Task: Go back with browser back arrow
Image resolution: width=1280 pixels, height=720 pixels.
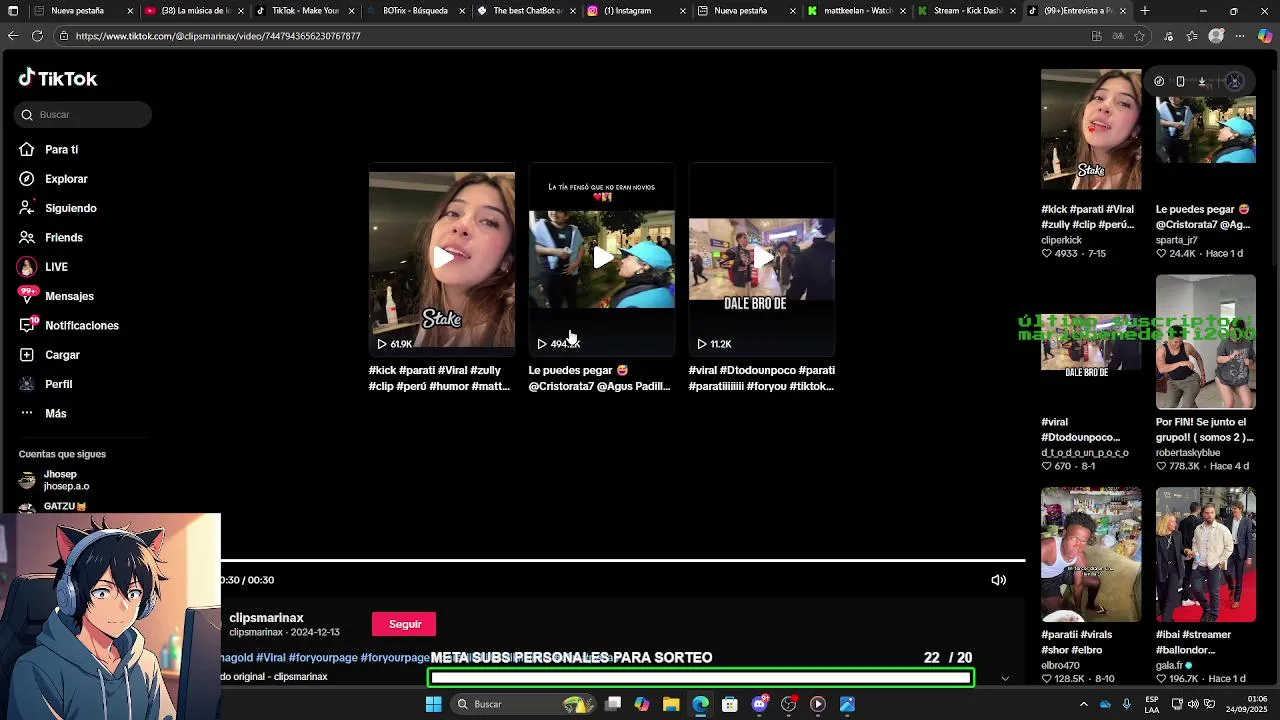Action: (x=13, y=36)
